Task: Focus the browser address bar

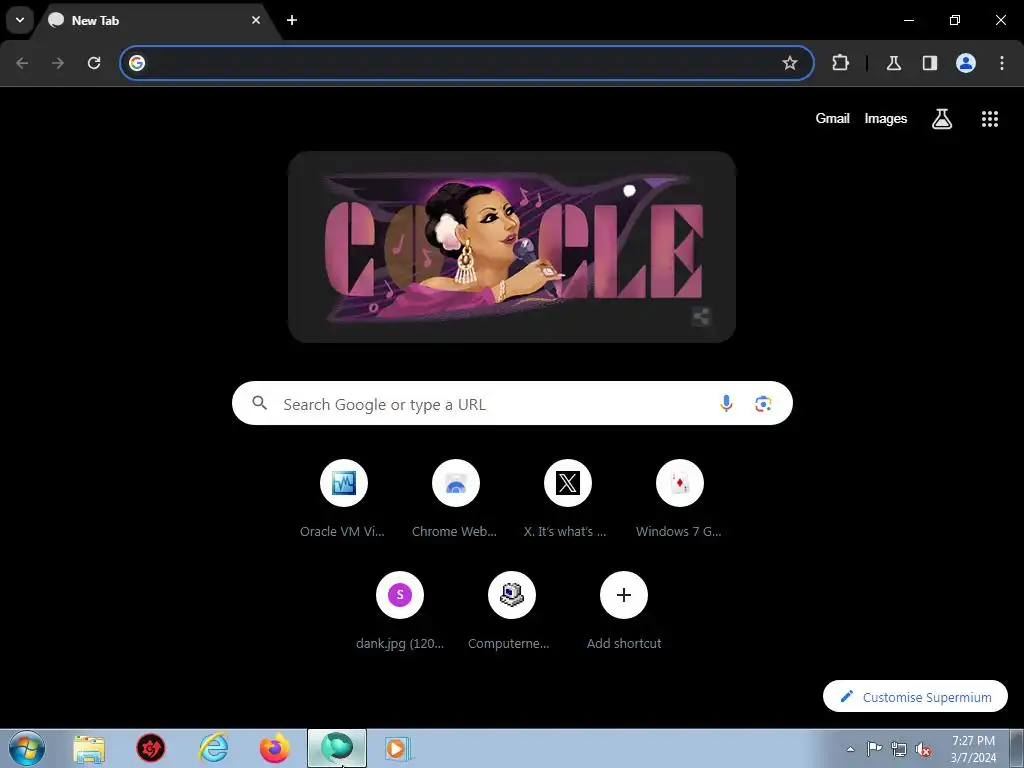Action: [x=466, y=63]
